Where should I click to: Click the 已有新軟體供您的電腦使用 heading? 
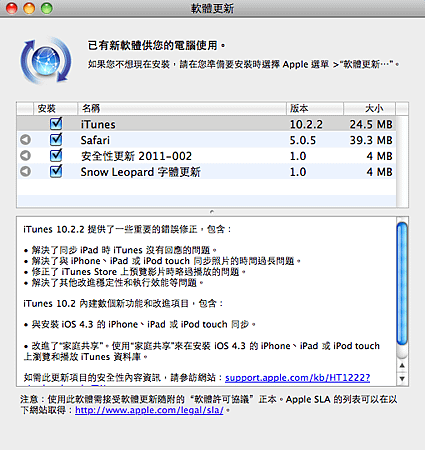tap(156, 45)
